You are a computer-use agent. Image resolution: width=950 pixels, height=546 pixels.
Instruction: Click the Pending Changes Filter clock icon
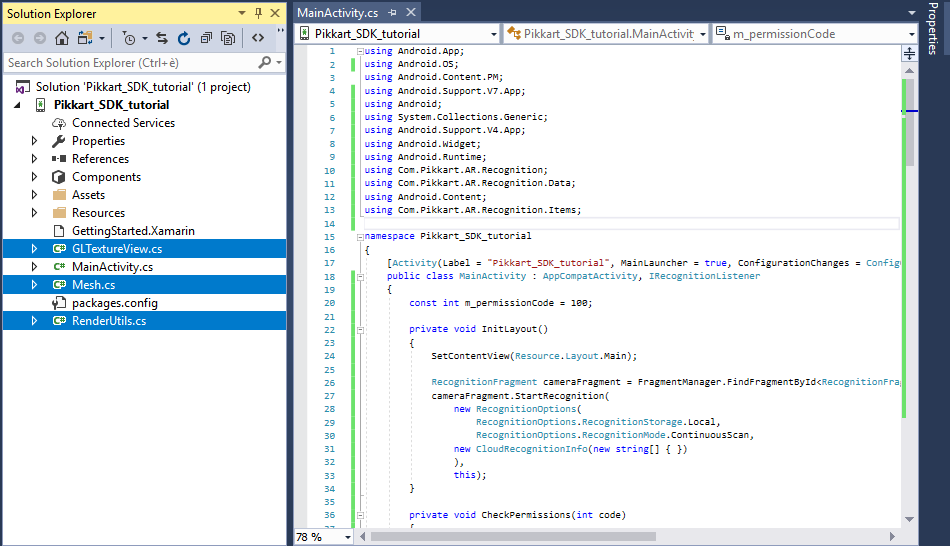pyautogui.click(x=128, y=38)
